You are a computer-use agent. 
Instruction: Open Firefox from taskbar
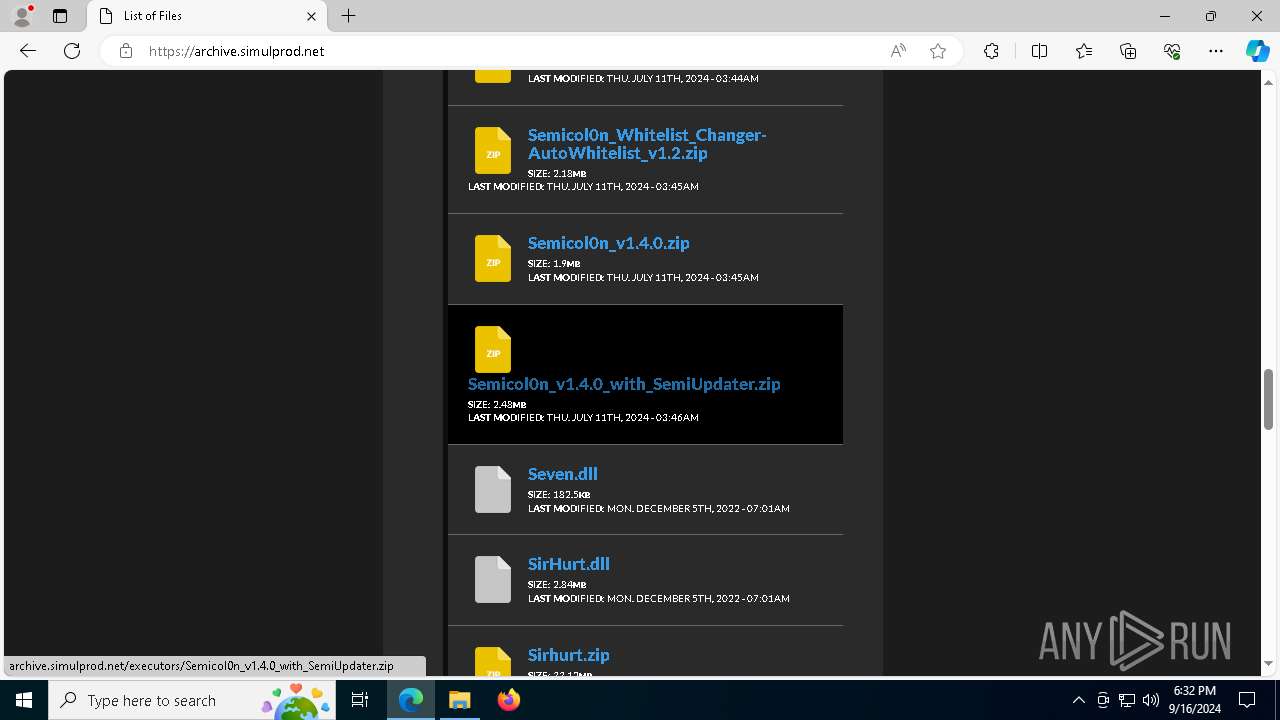click(508, 700)
